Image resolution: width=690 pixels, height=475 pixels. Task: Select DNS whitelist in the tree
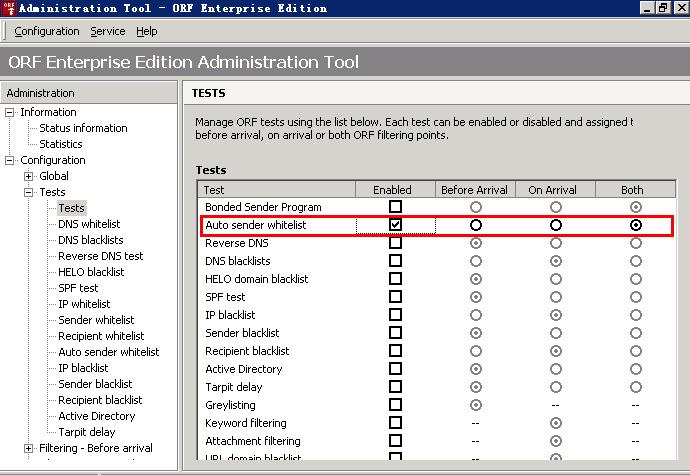(x=89, y=224)
